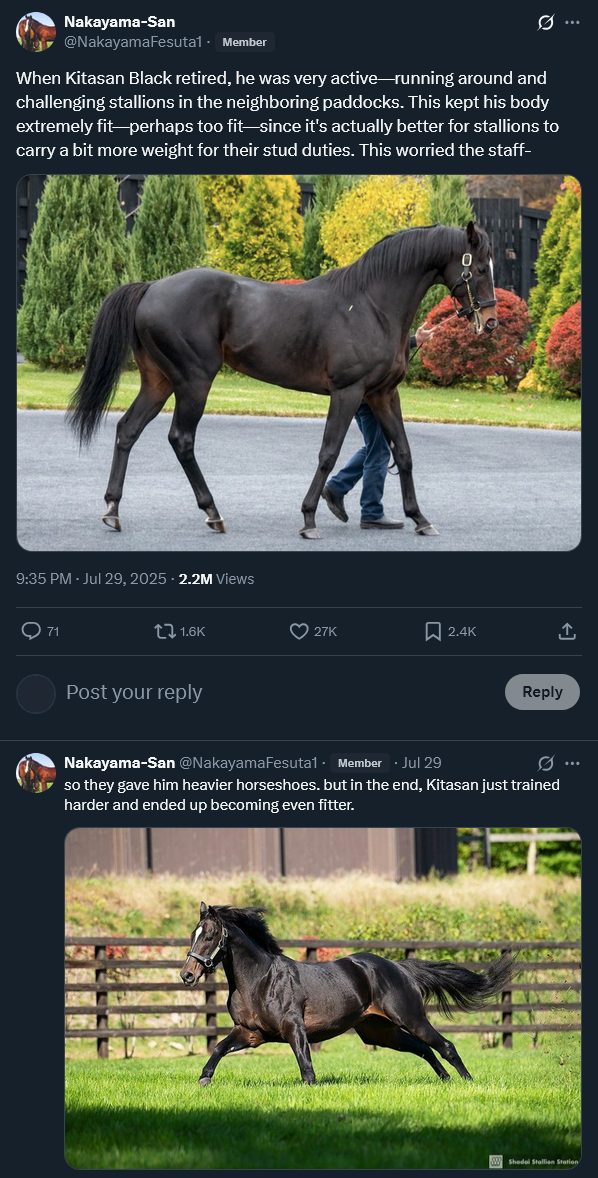Screen dimensions: 598x1178
Task: Open Nakayama-San avatar on main post
Action: [36, 32]
